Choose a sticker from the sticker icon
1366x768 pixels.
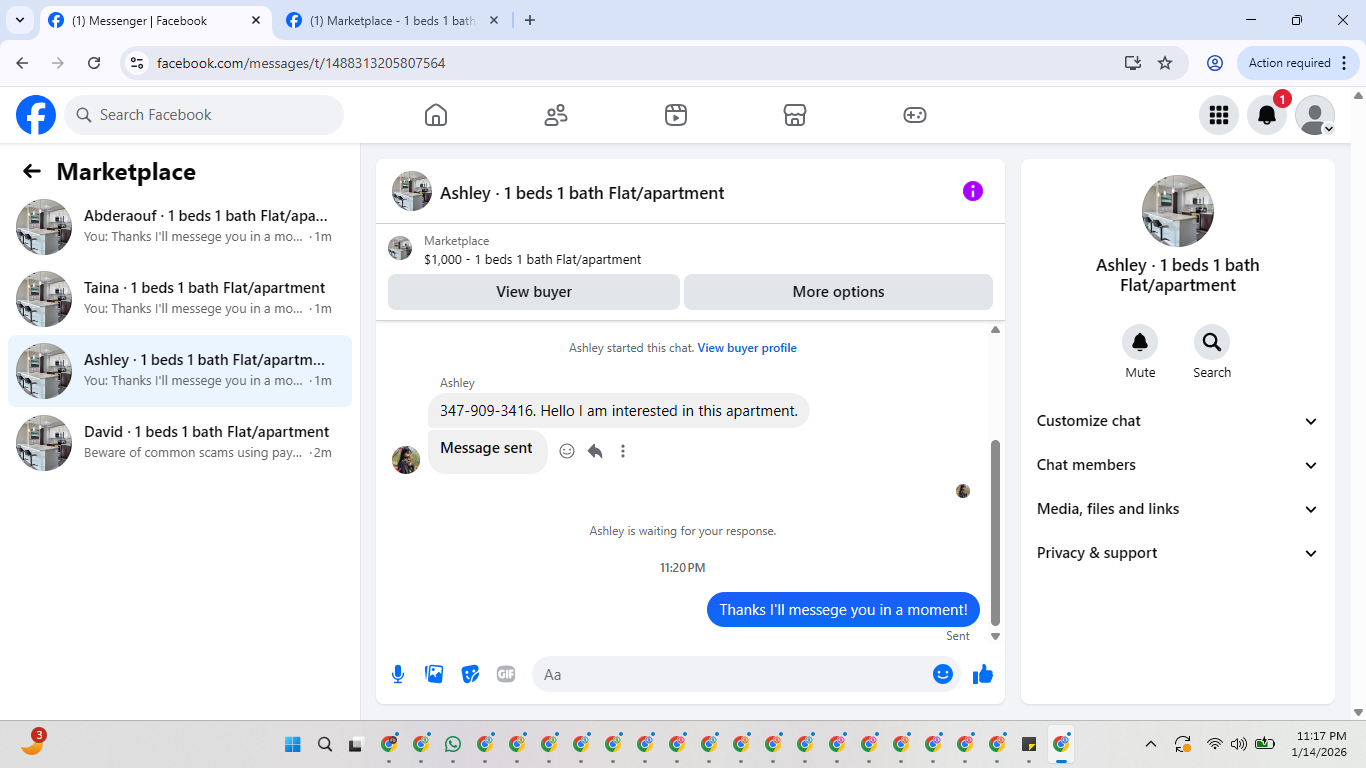click(470, 674)
